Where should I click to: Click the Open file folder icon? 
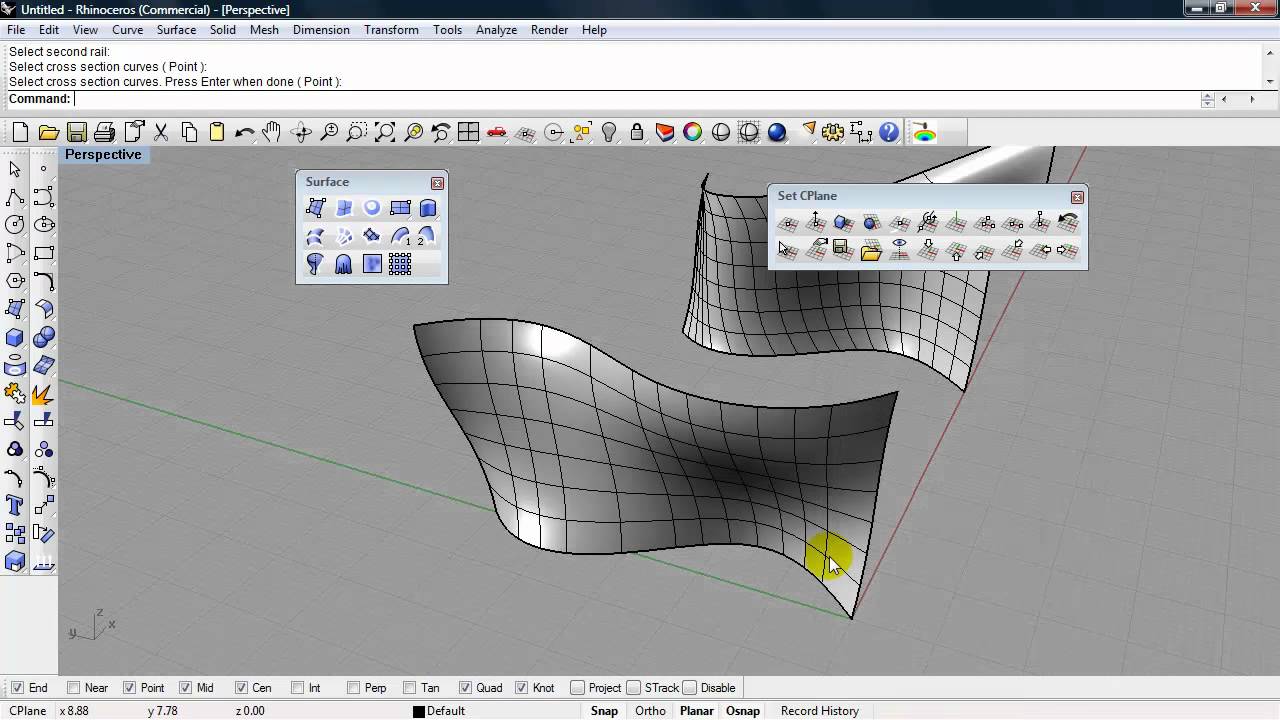pos(48,132)
